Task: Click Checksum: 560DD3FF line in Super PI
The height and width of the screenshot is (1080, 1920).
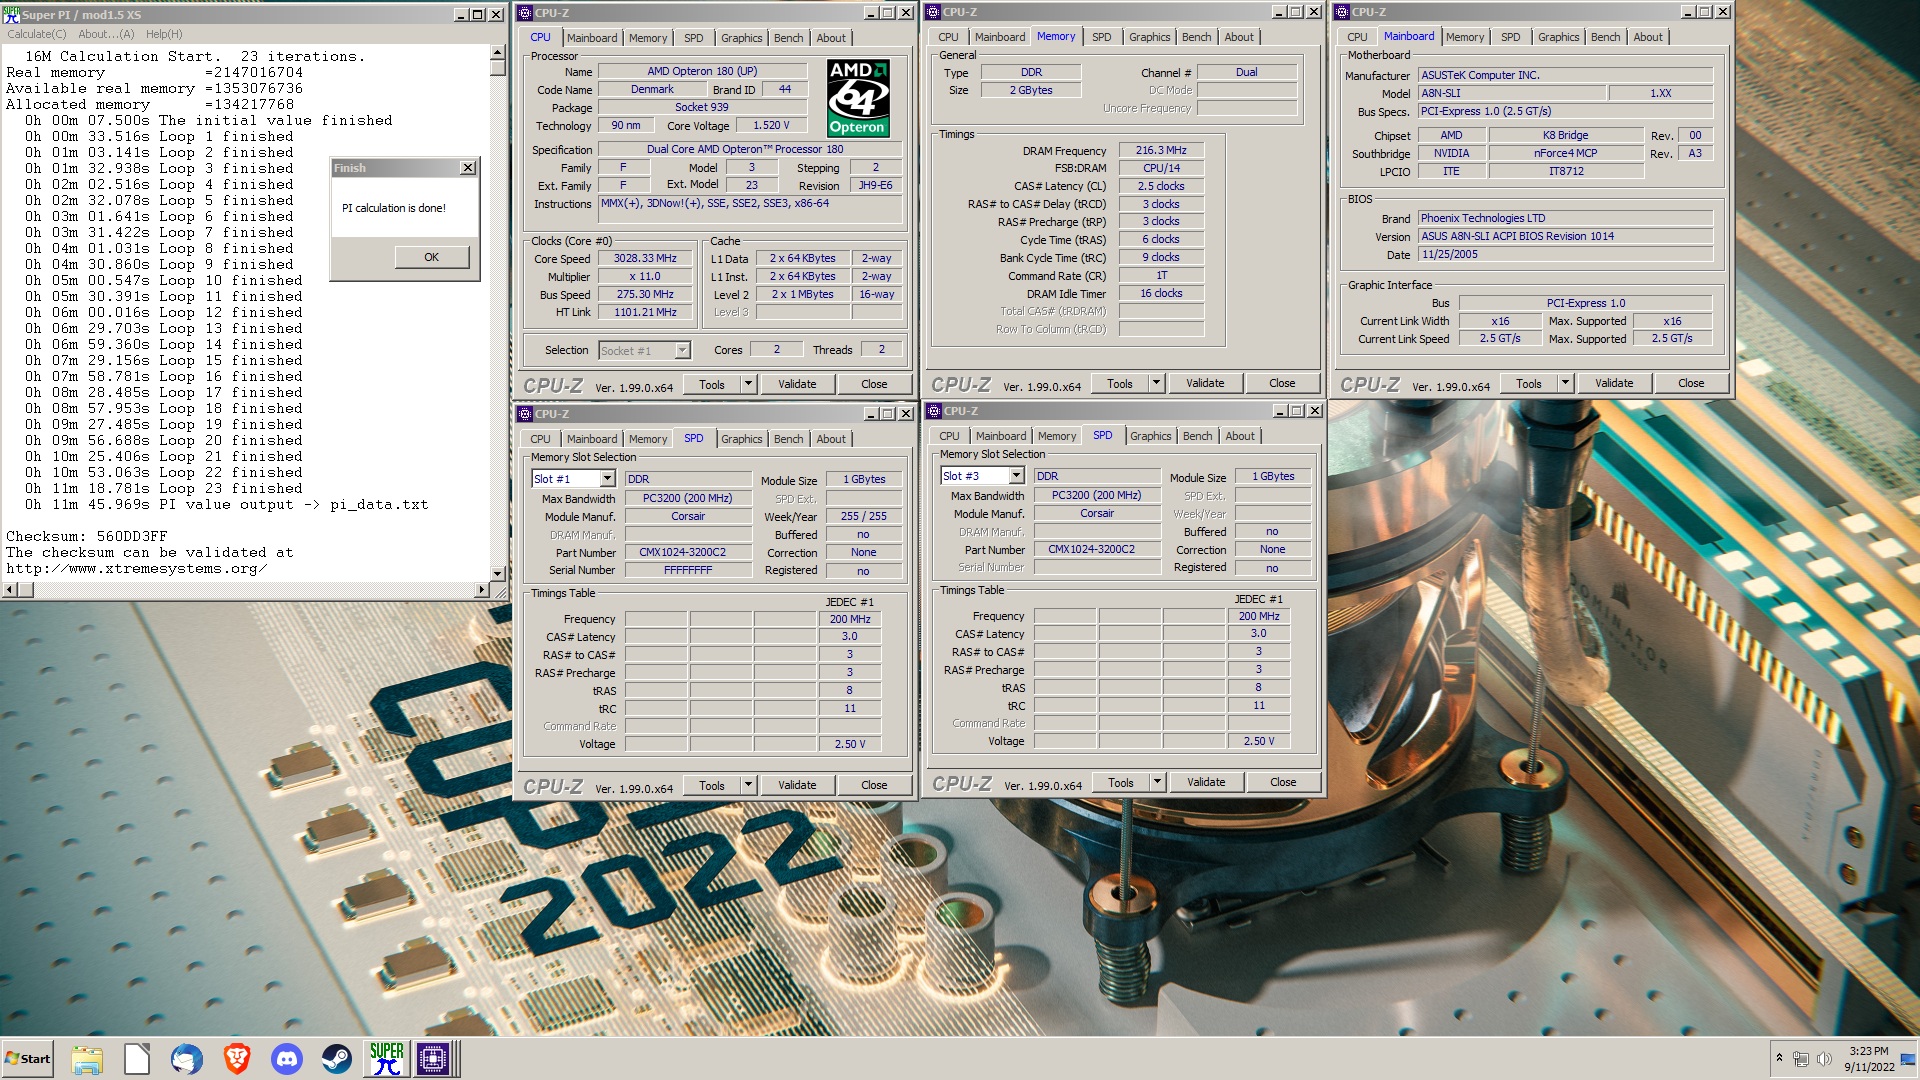Action: coord(87,536)
